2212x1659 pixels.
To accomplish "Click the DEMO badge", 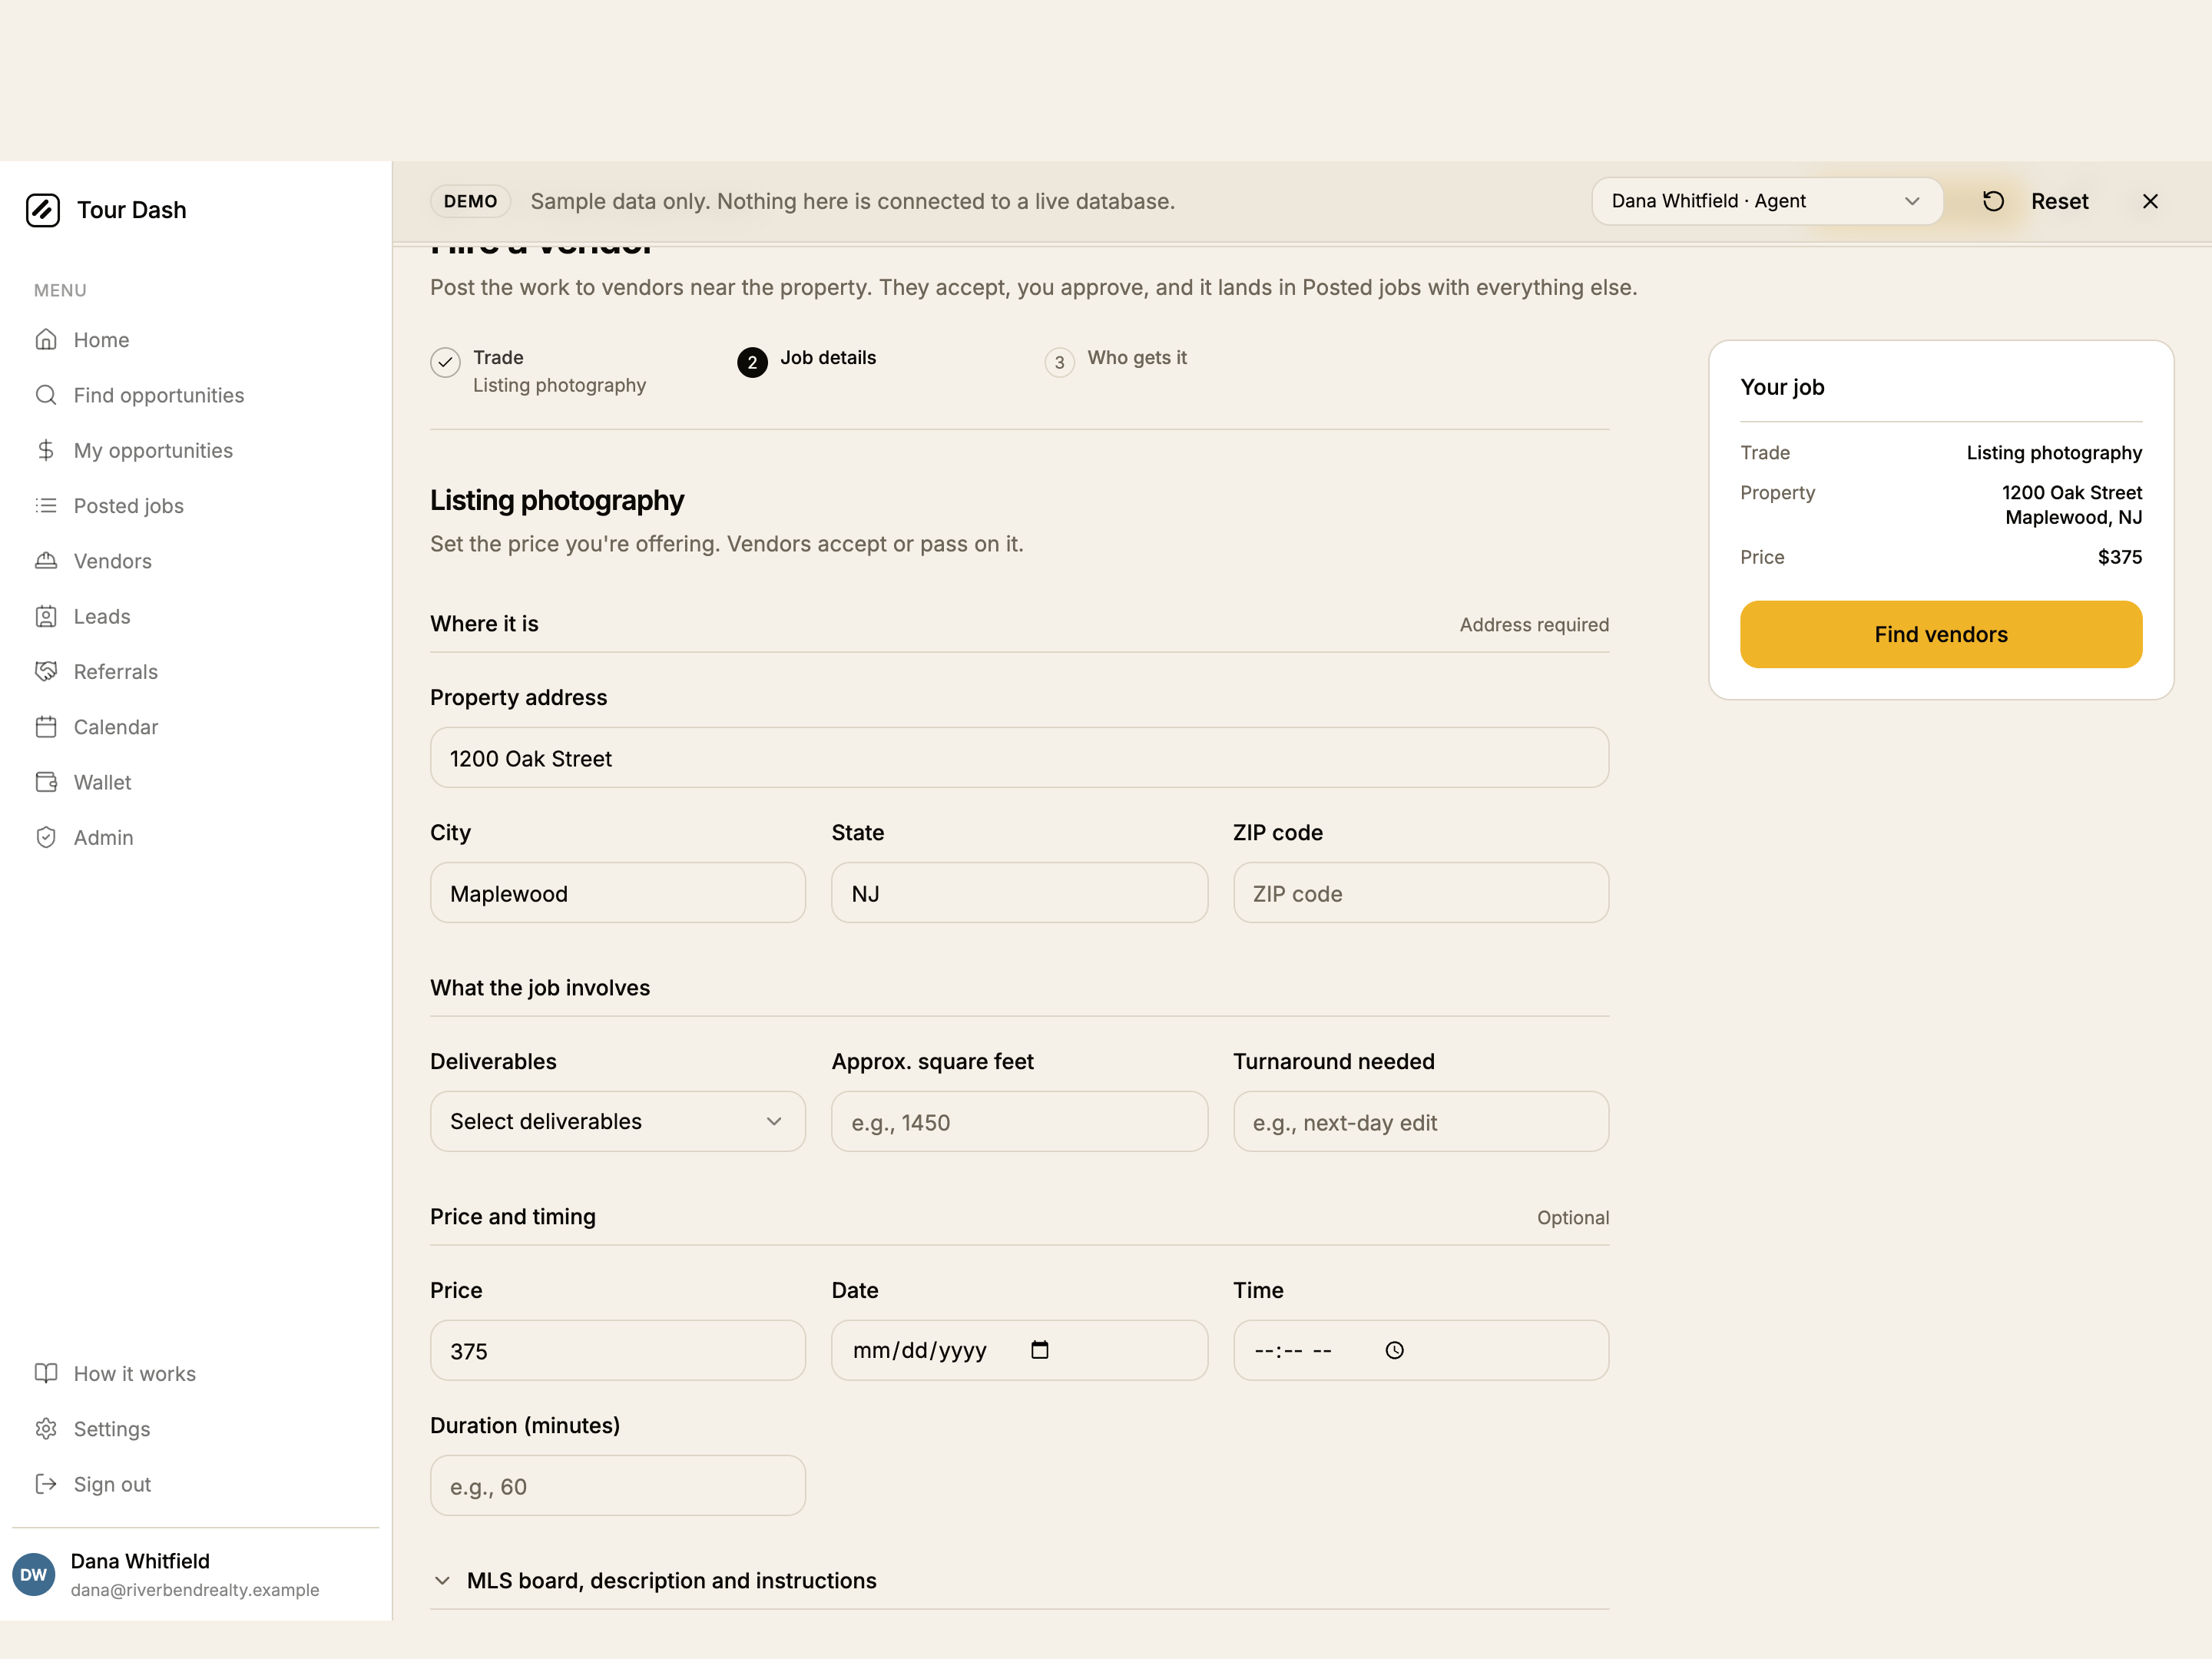I will pos(471,201).
